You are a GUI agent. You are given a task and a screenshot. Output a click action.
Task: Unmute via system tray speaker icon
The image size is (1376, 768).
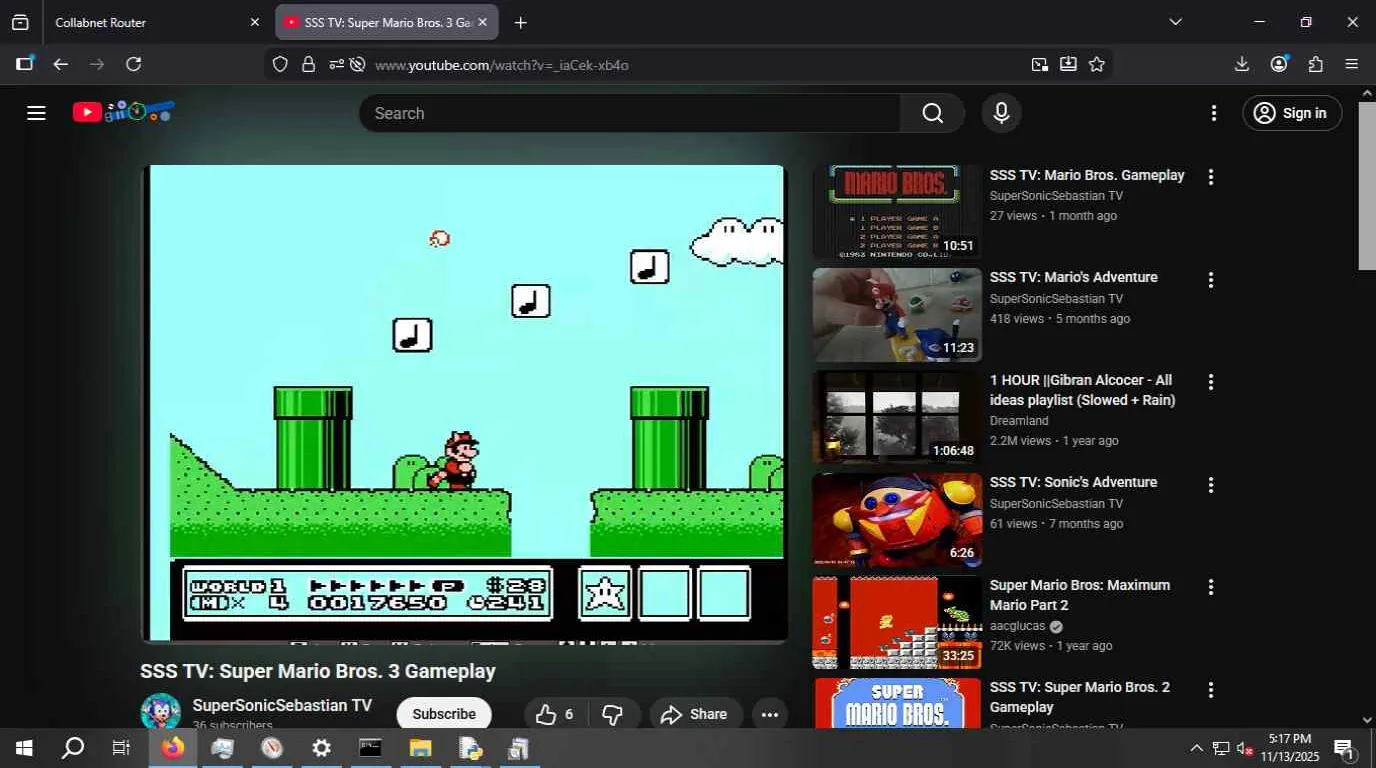tap(1245, 748)
